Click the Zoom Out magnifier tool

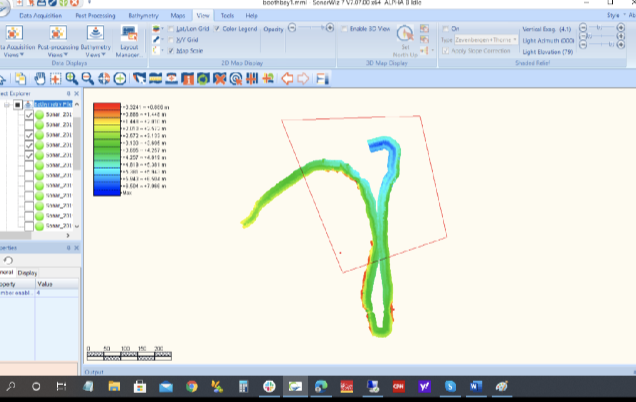pos(89,78)
